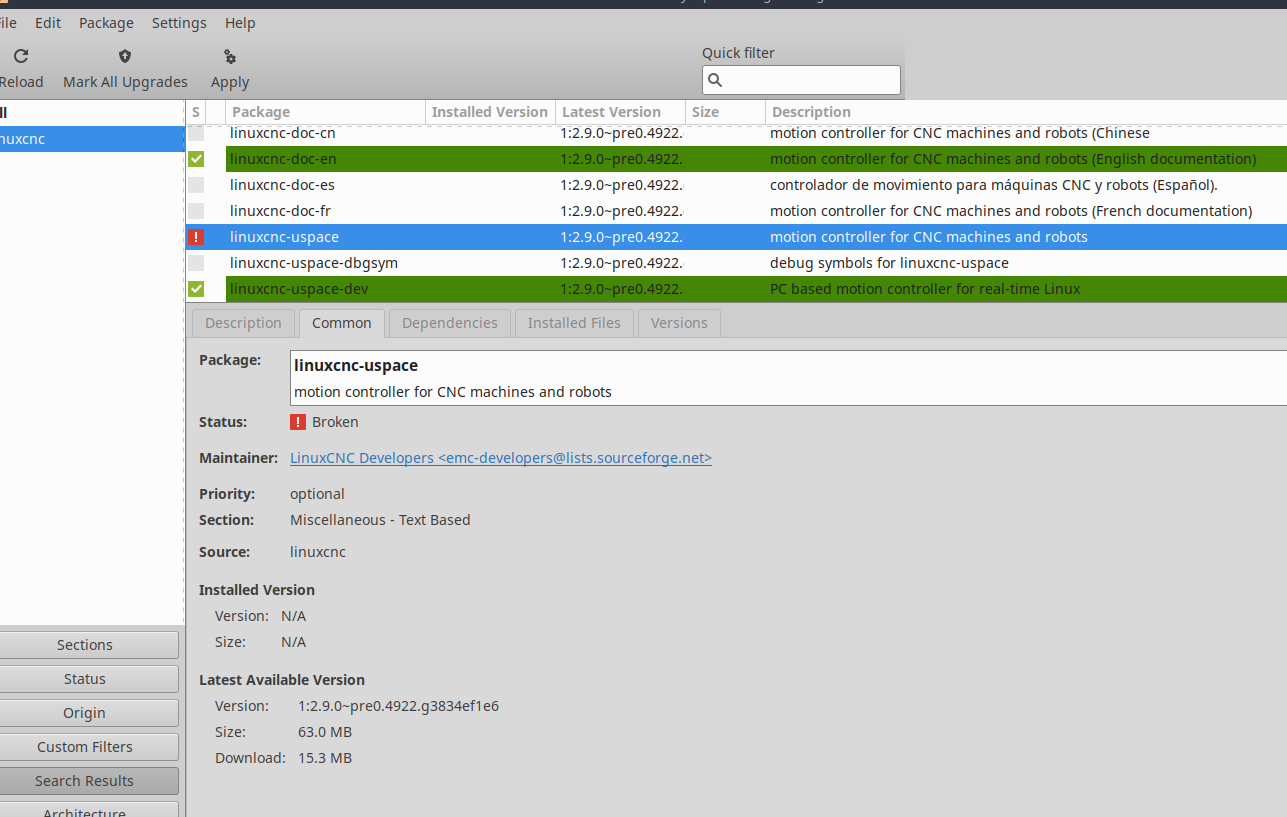Toggle the checkbox for linuxcnc-doc-es
1287x817 pixels.
(x=196, y=185)
